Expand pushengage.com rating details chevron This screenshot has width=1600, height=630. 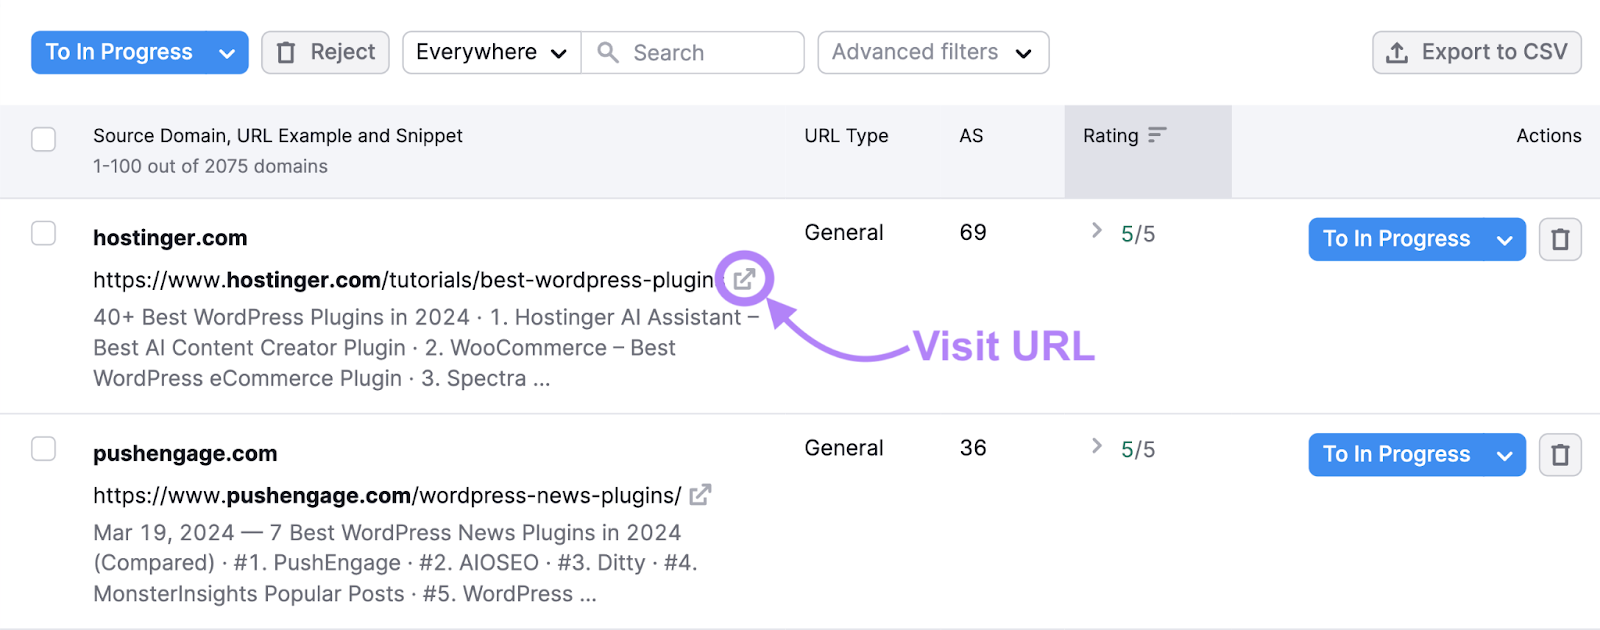1097,446
